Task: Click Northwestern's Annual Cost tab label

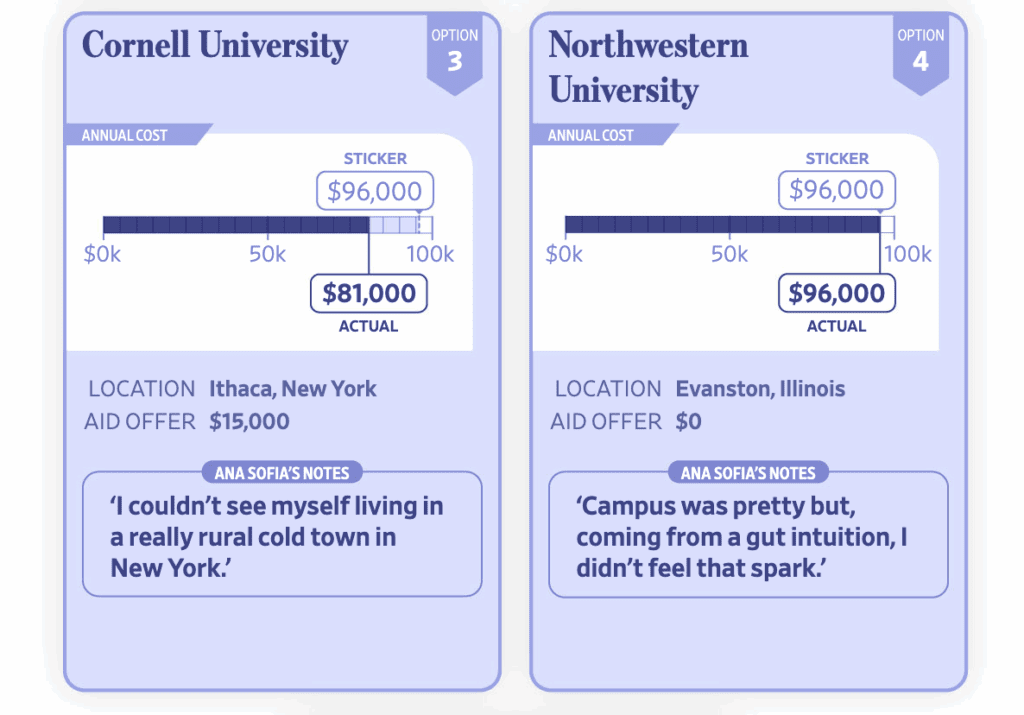Action: point(591,135)
